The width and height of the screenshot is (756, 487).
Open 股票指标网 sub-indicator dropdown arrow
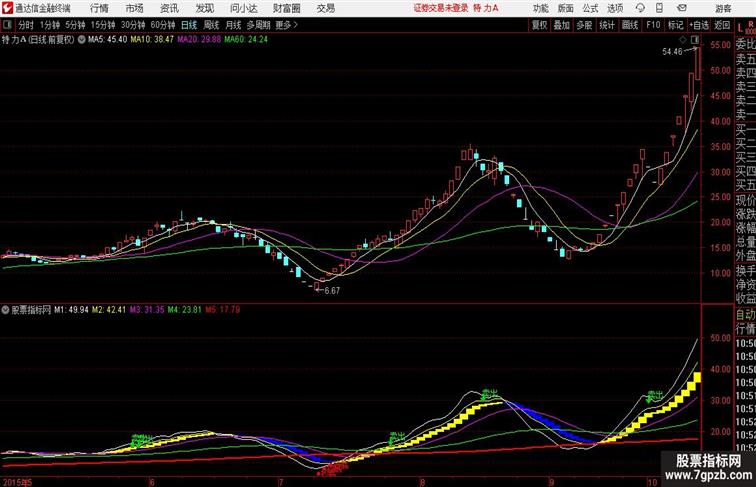click(x=5, y=310)
